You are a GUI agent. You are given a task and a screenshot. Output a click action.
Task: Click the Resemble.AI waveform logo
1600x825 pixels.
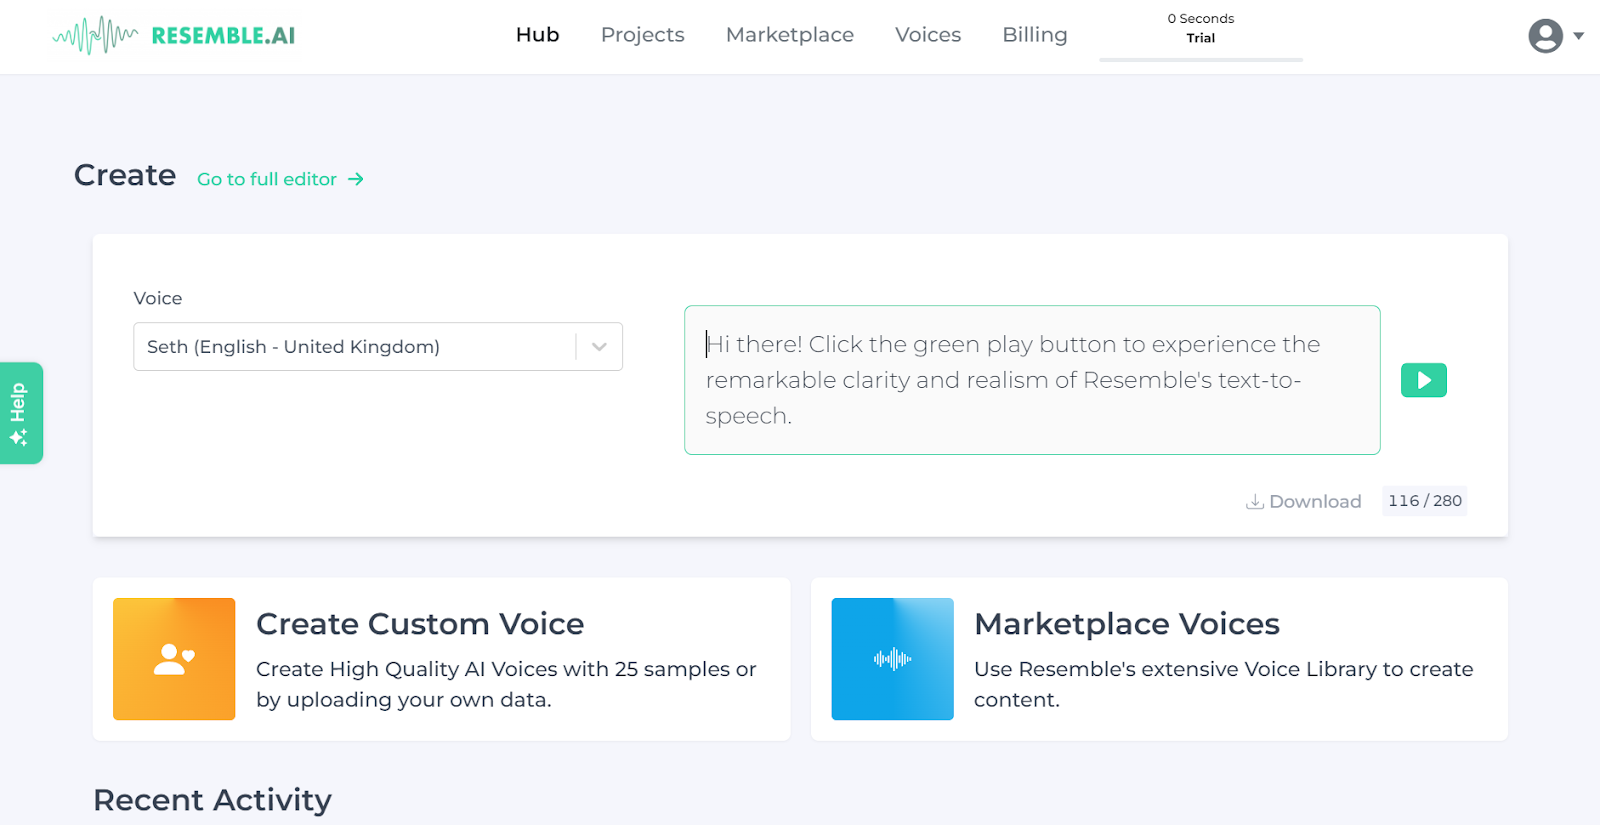point(174,35)
